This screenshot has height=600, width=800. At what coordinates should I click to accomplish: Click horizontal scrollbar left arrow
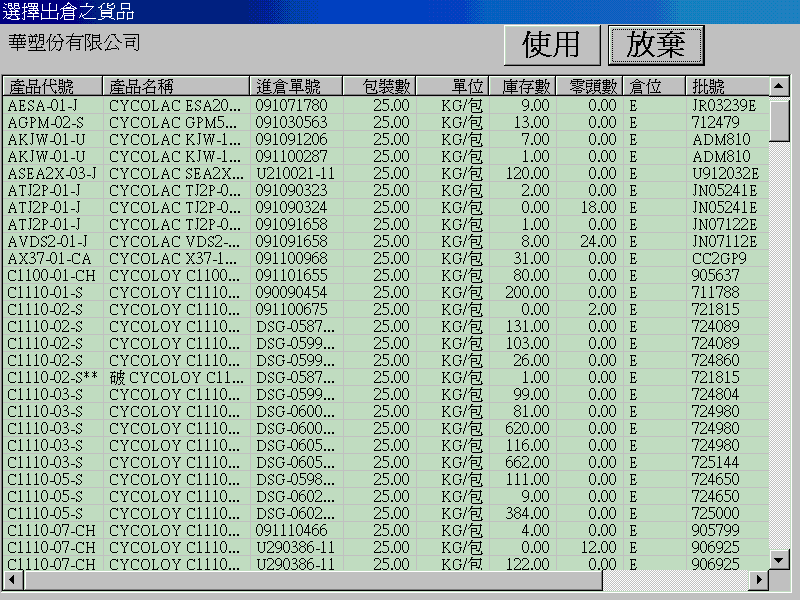click(x=13, y=580)
